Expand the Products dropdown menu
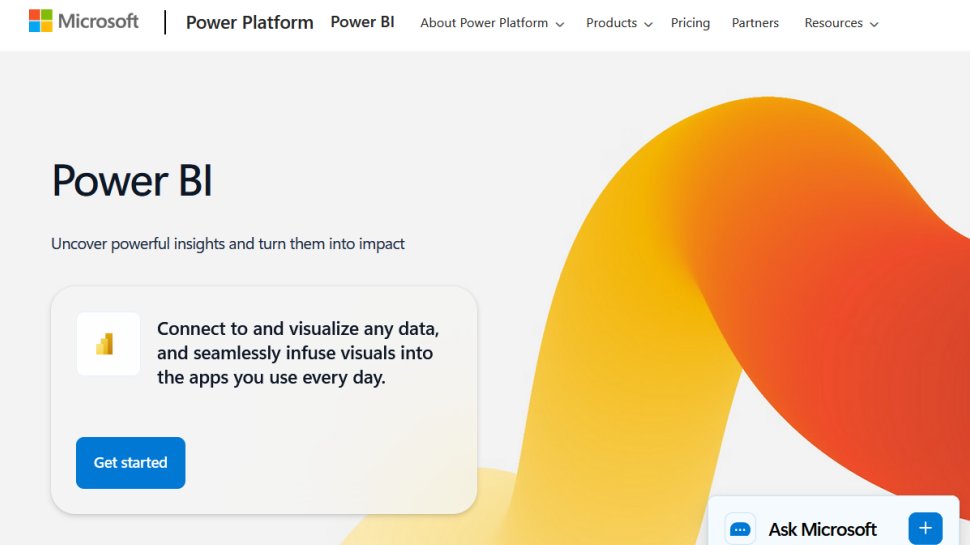 pyautogui.click(x=619, y=23)
